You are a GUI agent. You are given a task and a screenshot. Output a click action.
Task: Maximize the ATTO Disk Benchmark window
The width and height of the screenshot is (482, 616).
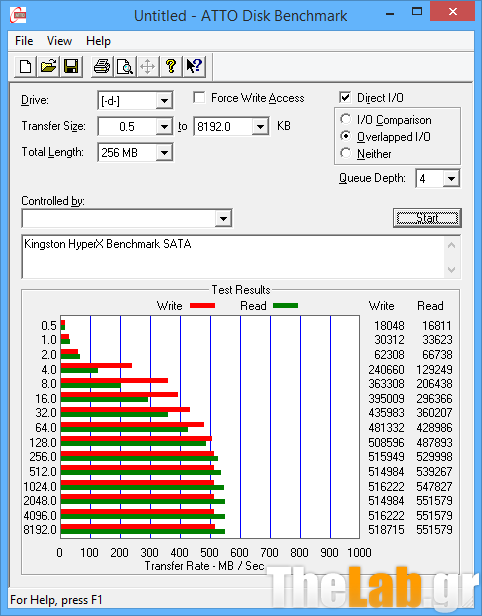click(417, 12)
